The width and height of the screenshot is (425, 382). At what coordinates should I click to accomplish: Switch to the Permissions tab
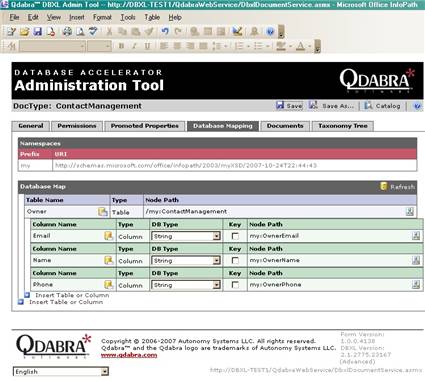pyautogui.click(x=77, y=126)
